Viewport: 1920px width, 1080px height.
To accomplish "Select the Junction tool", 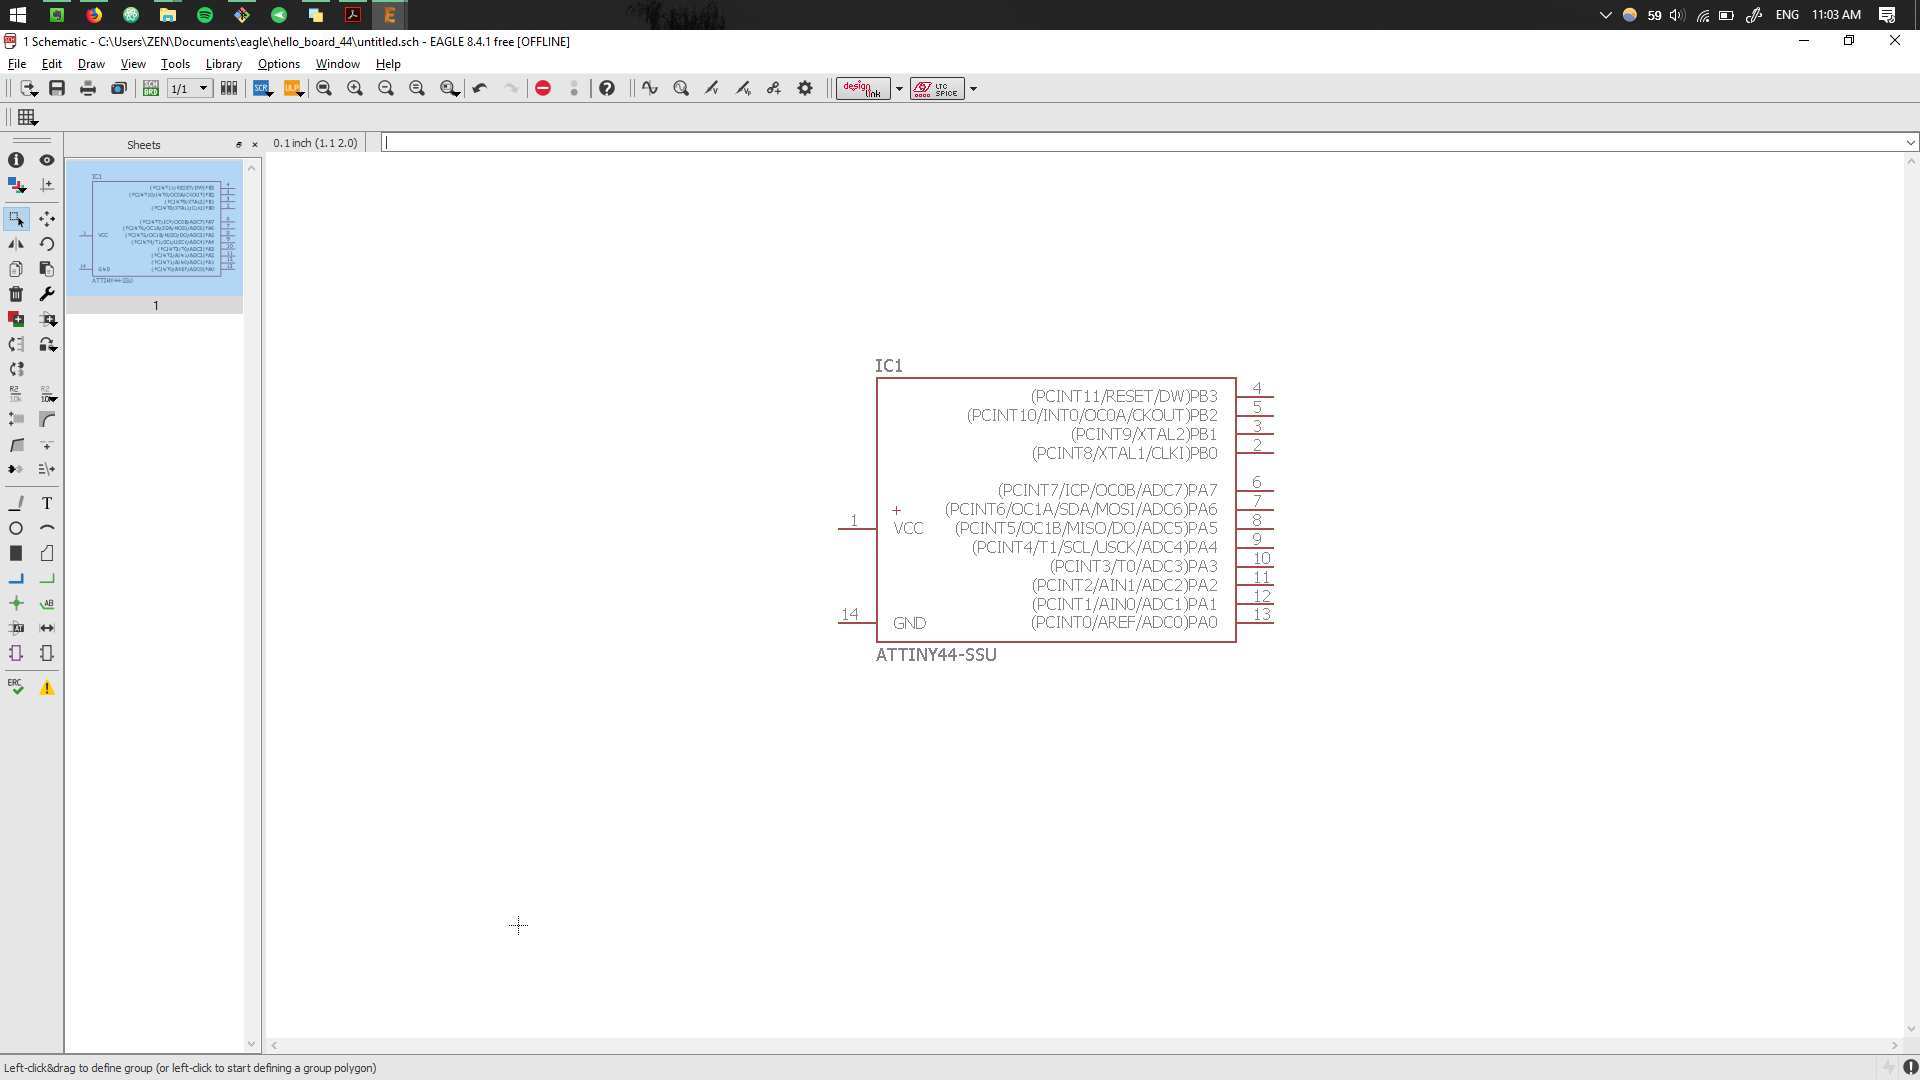I will click(x=16, y=603).
